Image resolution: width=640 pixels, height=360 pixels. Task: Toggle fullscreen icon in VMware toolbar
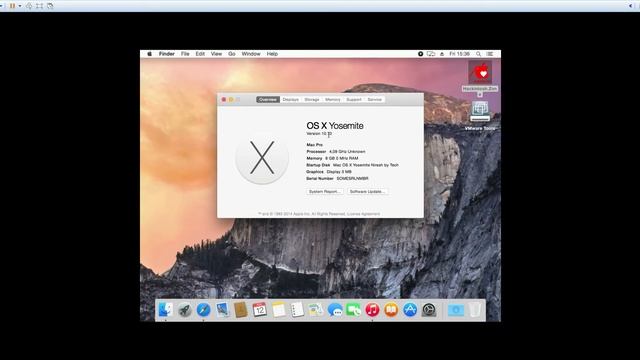(40, 6)
